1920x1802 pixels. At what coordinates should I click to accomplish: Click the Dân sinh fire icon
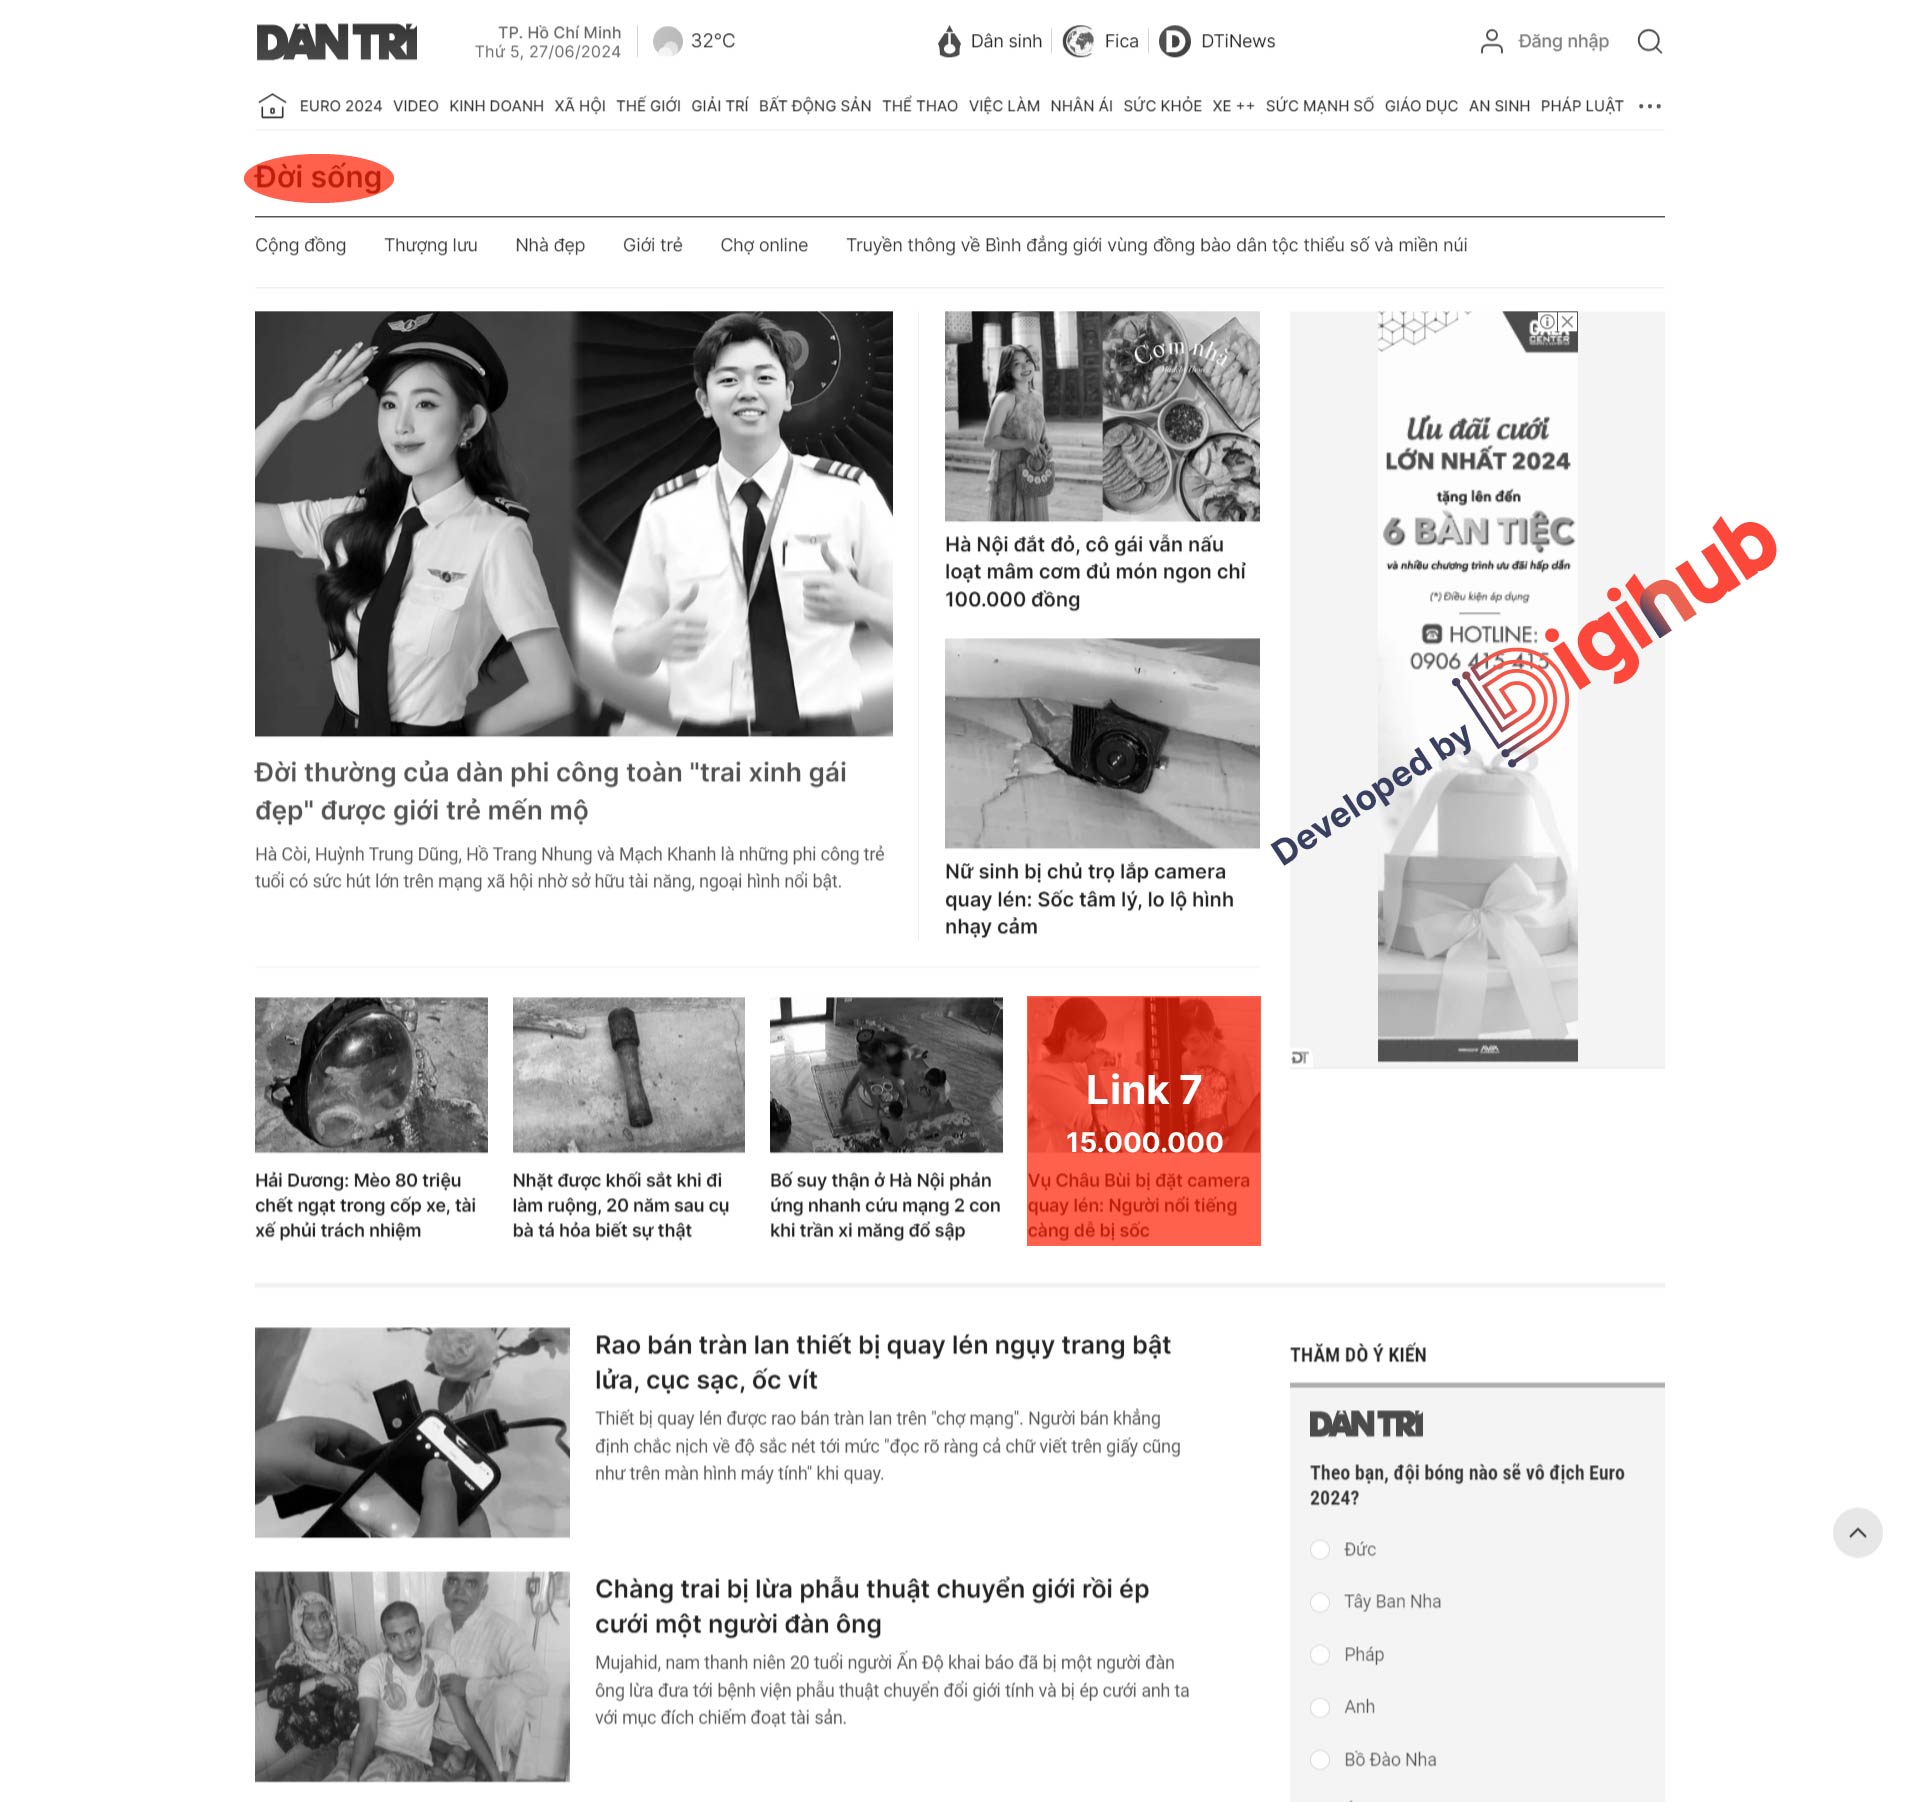tap(941, 41)
